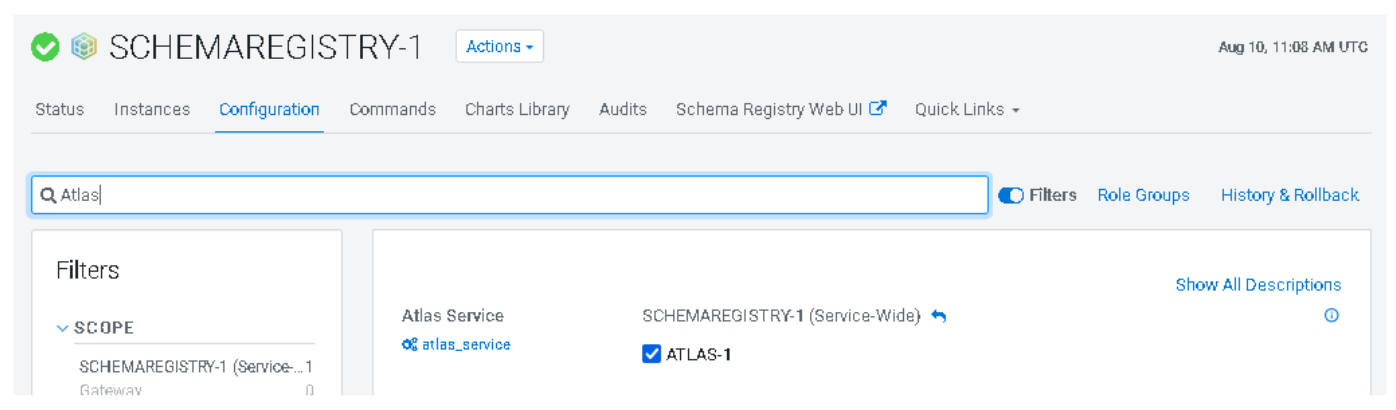Click the search magnifier icon

coord(48,196)
